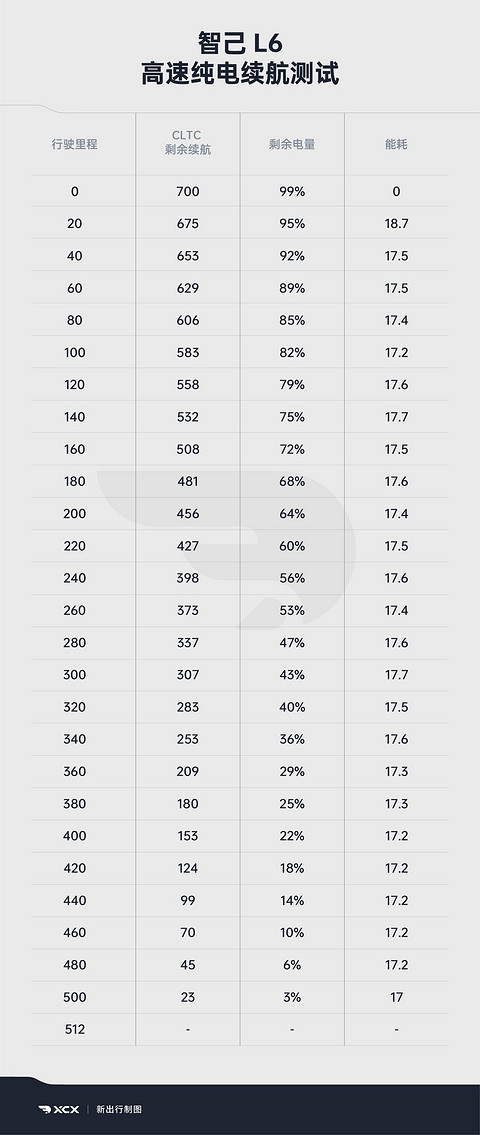The image size is (480, 1135).
Task: Click the 700 remaining range cell
Action: pyautogui.click(x=188, y=192)
